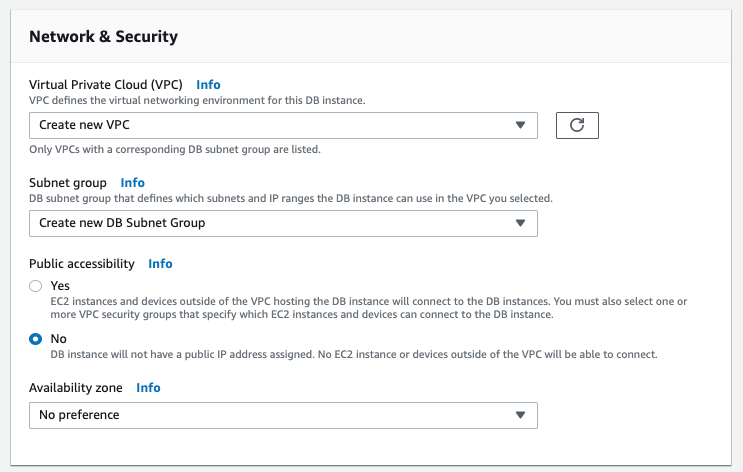This screenshot has width=743, height=472.
Task: Click the Public accessibility field label
Action: click(x=82, y=264)
